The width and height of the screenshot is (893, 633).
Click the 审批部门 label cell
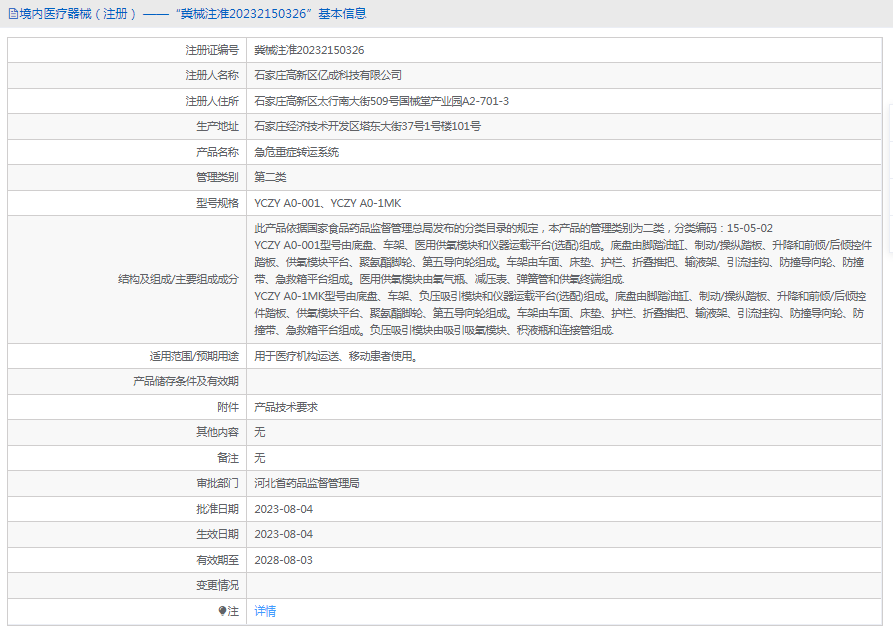[x=127, y=483]
